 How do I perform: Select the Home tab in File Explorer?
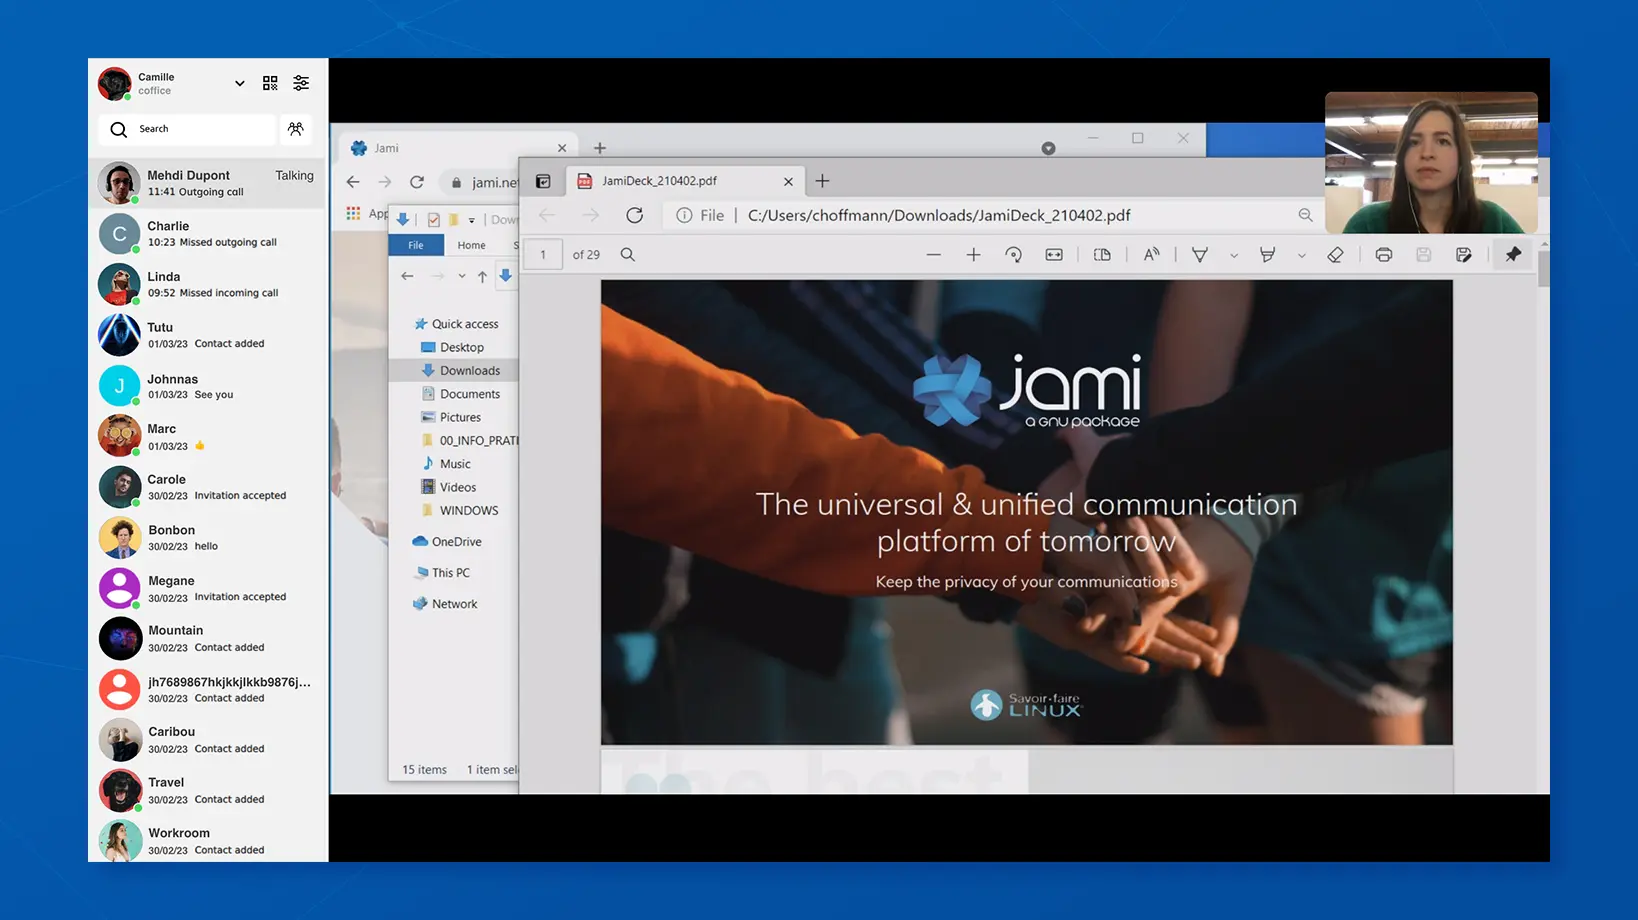pos(471,244)
